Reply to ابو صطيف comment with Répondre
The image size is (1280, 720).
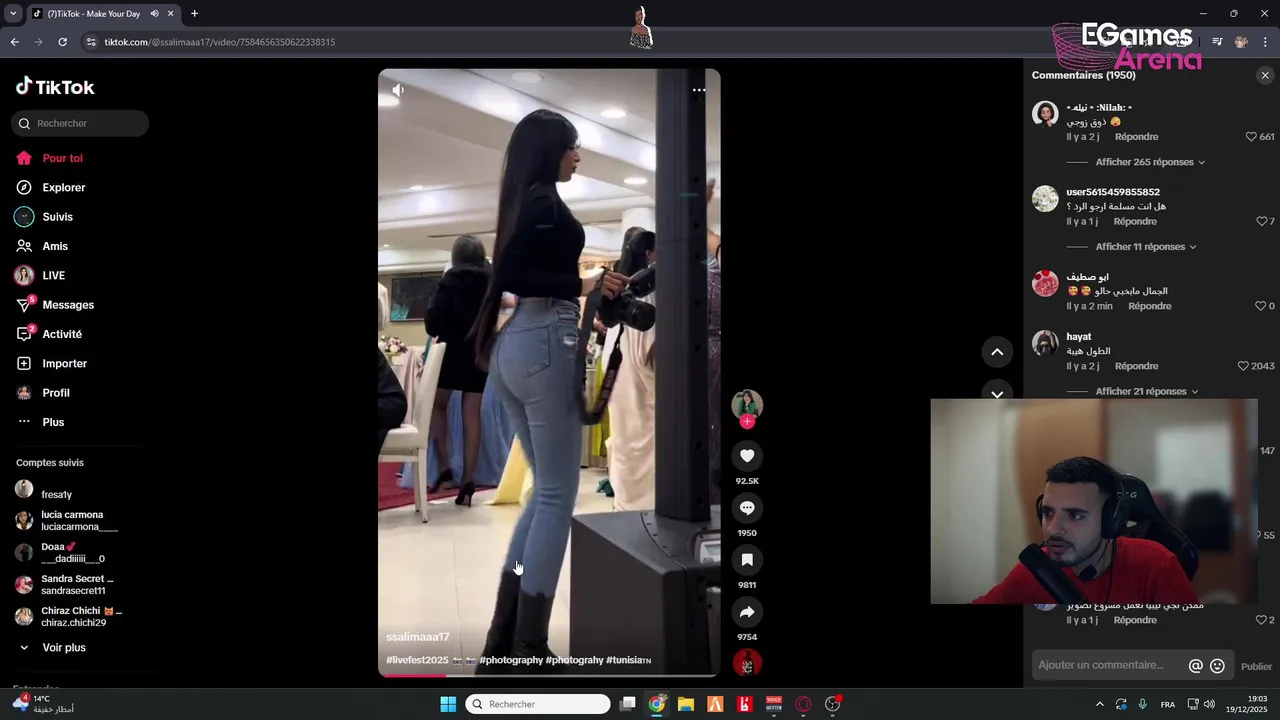[1149, 307]
